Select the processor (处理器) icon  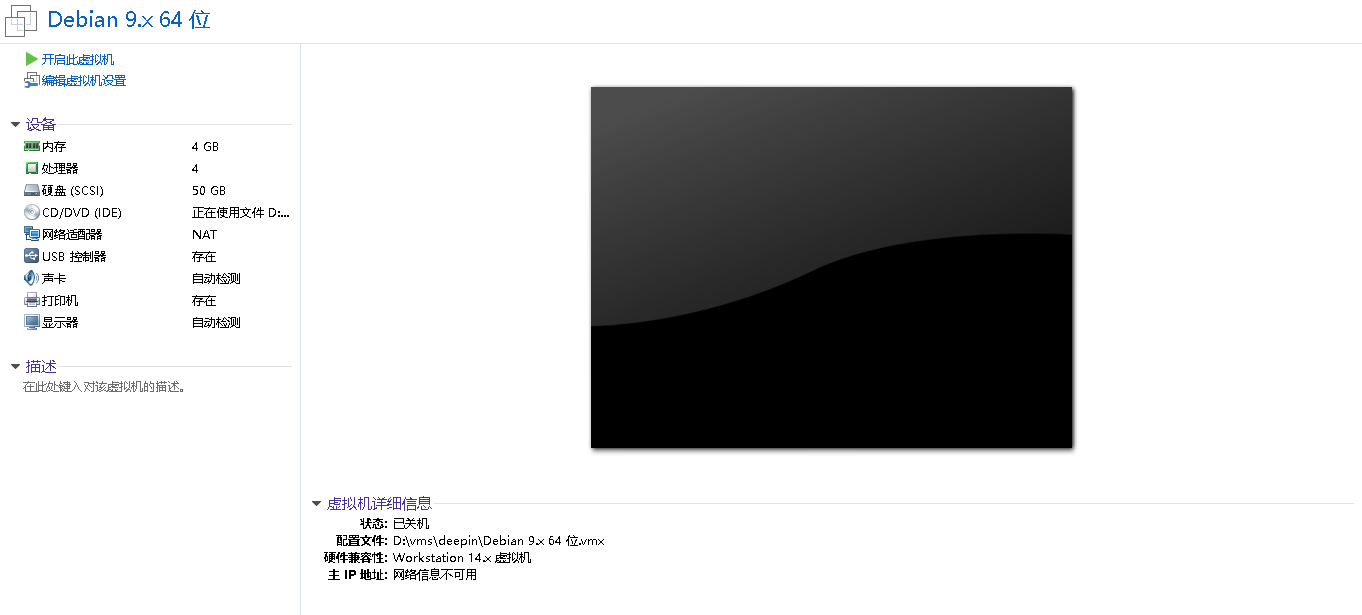click(x=32, y=168)
